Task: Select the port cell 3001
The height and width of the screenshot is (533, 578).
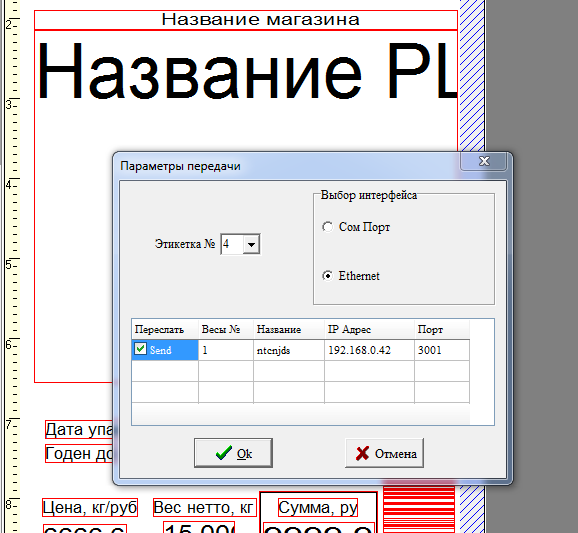Action: [x=442, y=350]
